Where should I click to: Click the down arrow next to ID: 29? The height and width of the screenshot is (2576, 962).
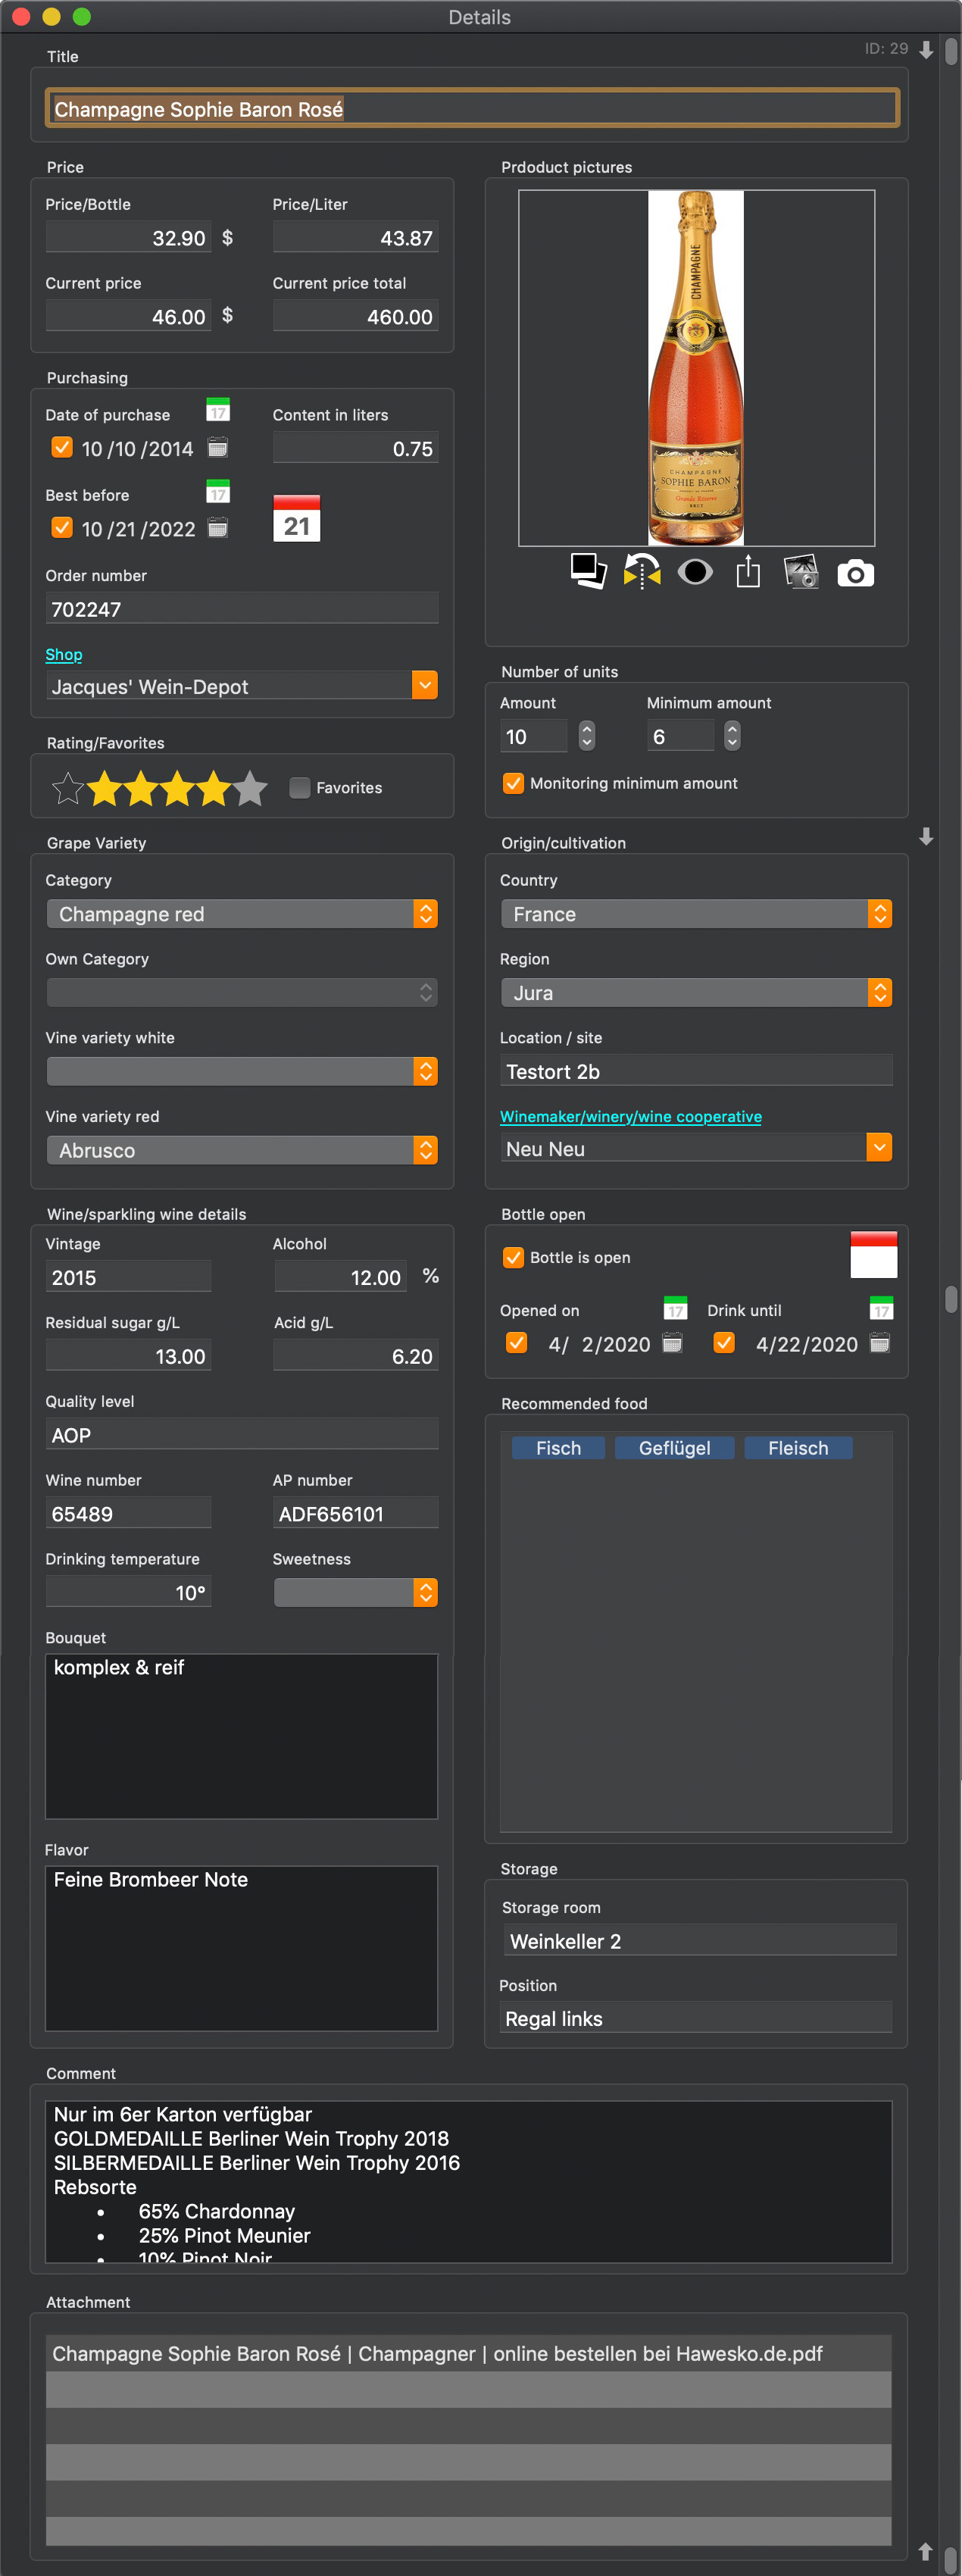tap(926, 50)
